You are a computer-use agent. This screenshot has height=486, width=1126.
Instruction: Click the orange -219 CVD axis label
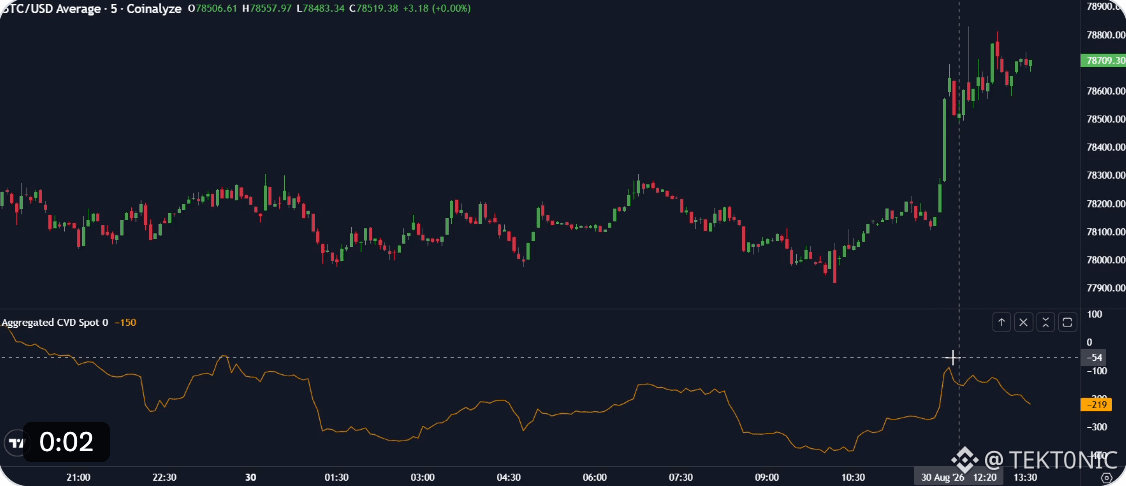pos(1096,404)
